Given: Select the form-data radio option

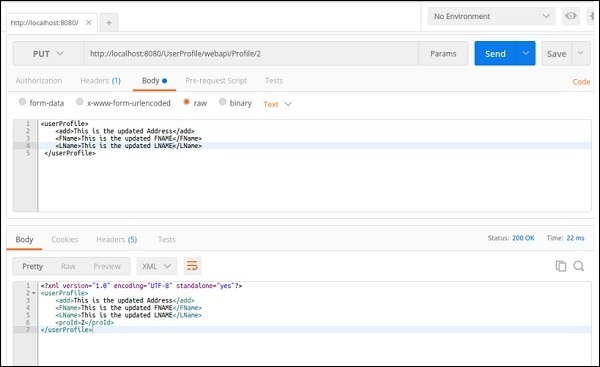Looking at the screenshot, I should tap(23, 102).
